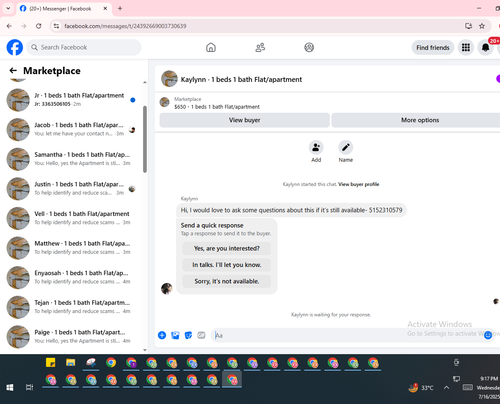
Task: Choose a sticker in the composer
Action: [188, 335]
